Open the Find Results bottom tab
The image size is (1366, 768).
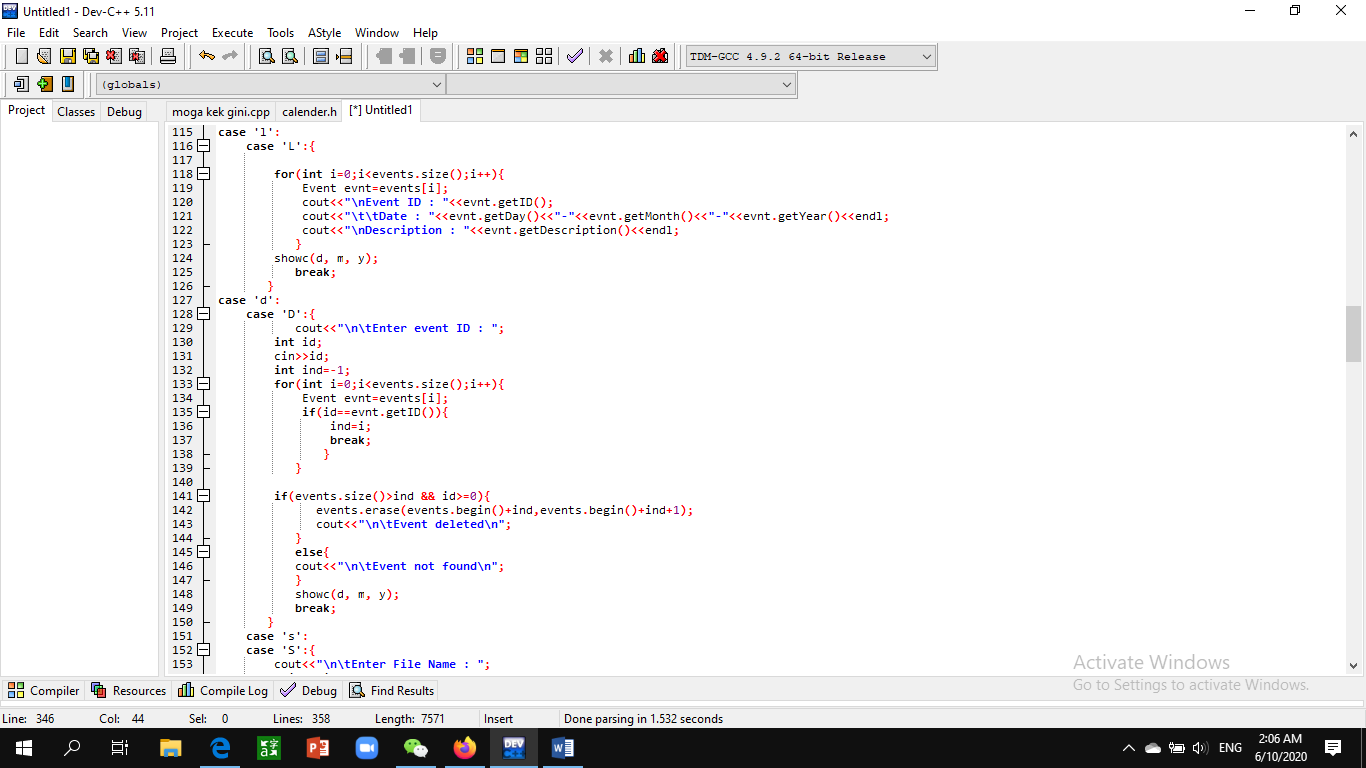tap(391, 690)
